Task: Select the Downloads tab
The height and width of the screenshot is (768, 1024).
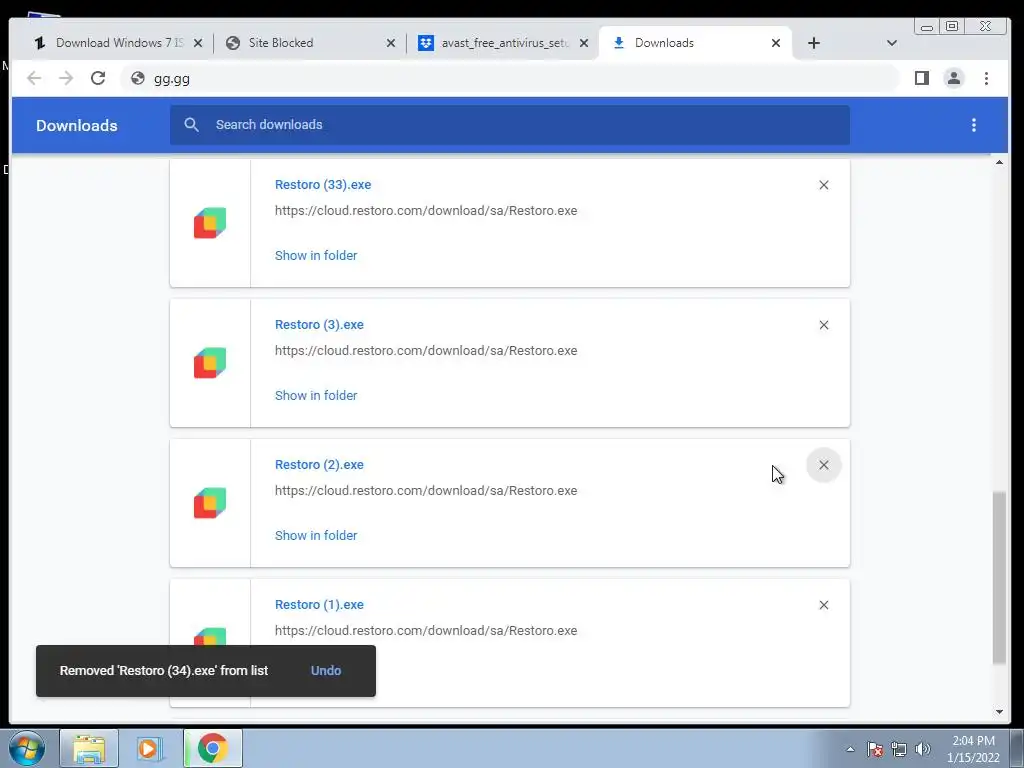Action: point(696,43)
